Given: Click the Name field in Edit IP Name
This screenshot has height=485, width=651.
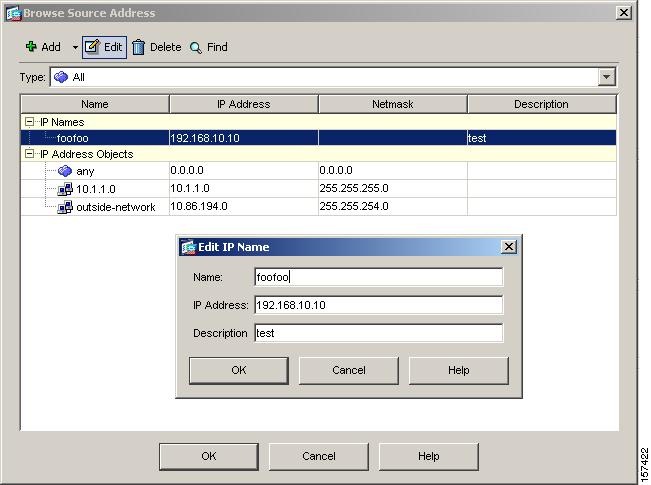Looking at the screenshot, I should pos(378,277).
